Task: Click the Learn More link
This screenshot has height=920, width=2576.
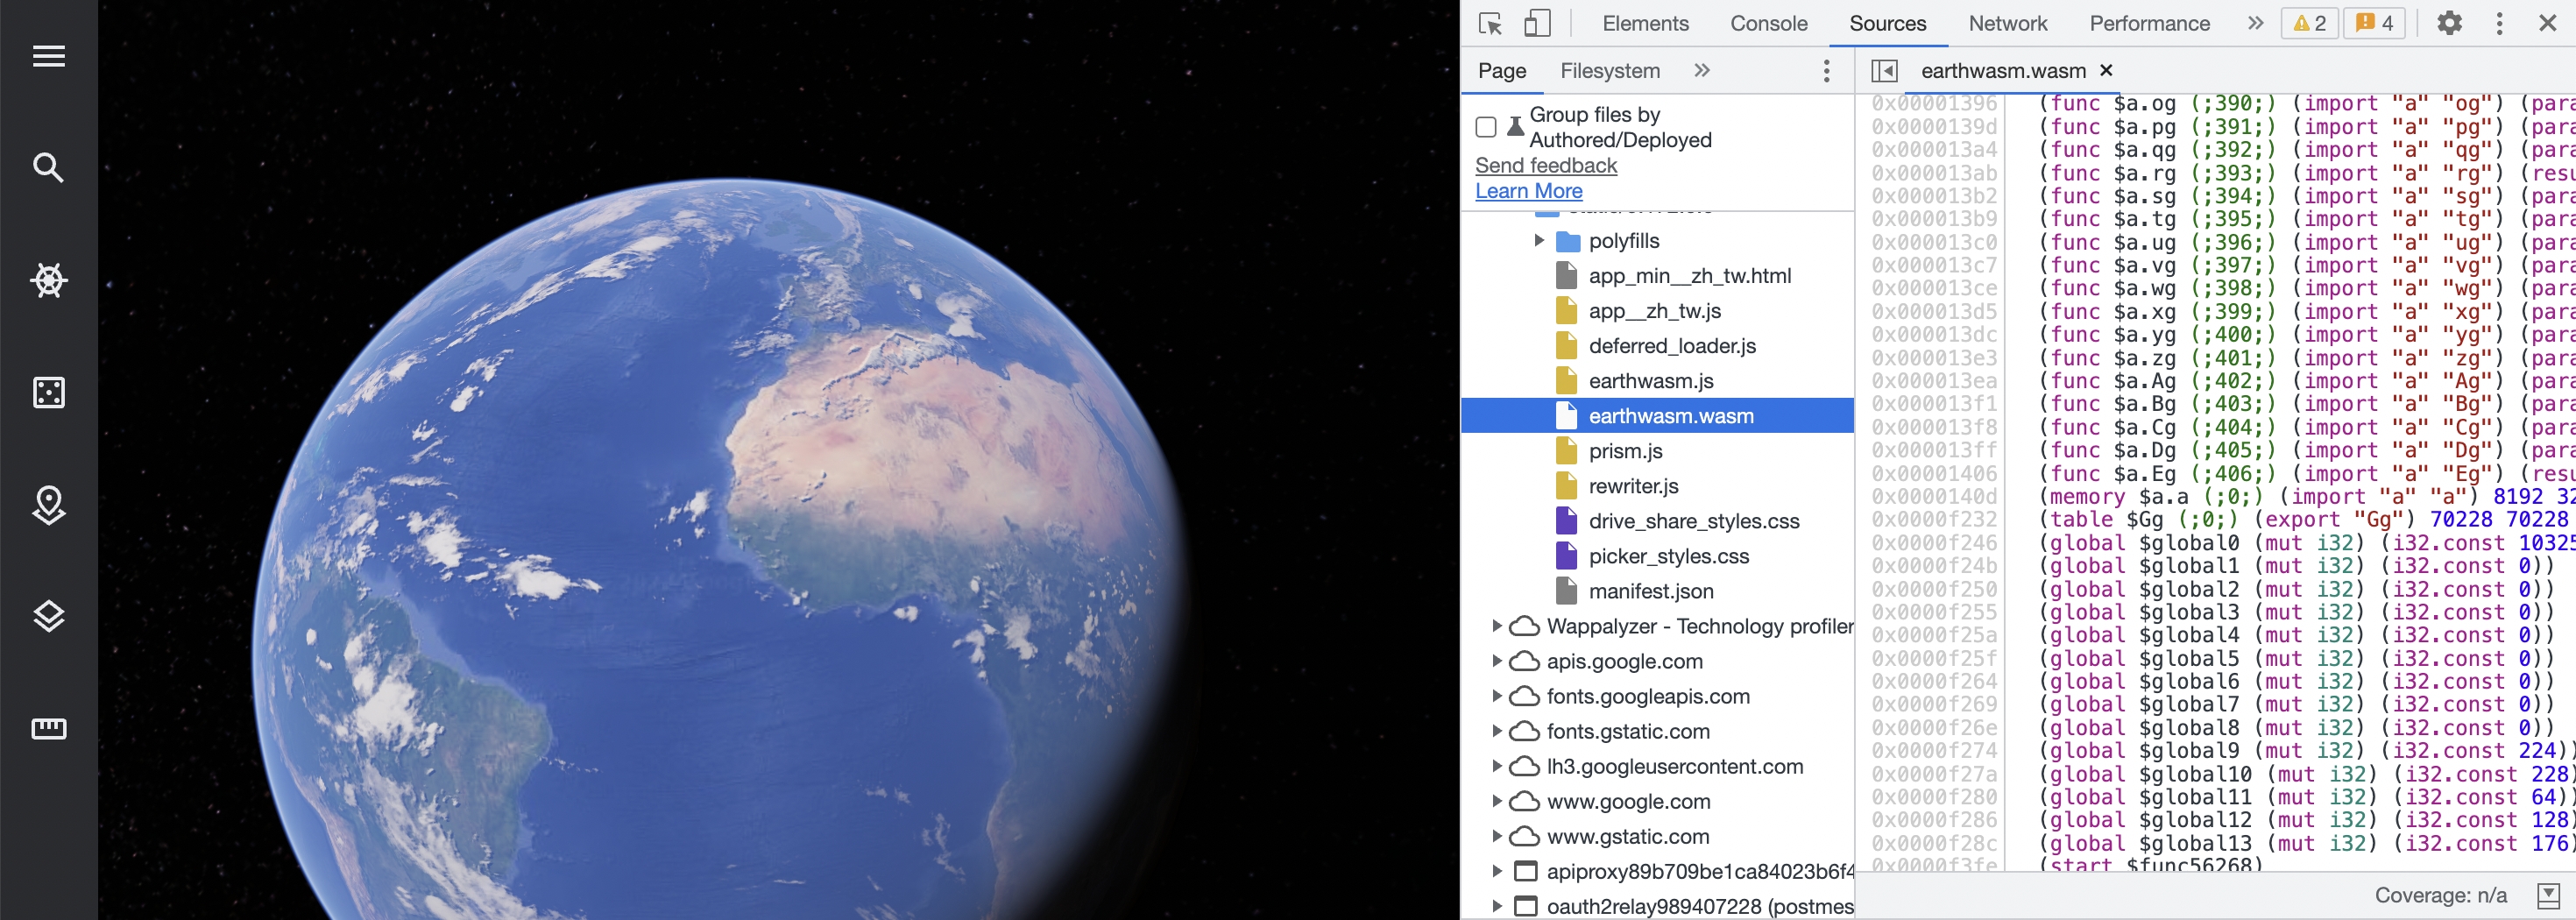Action: (1528, 190)
